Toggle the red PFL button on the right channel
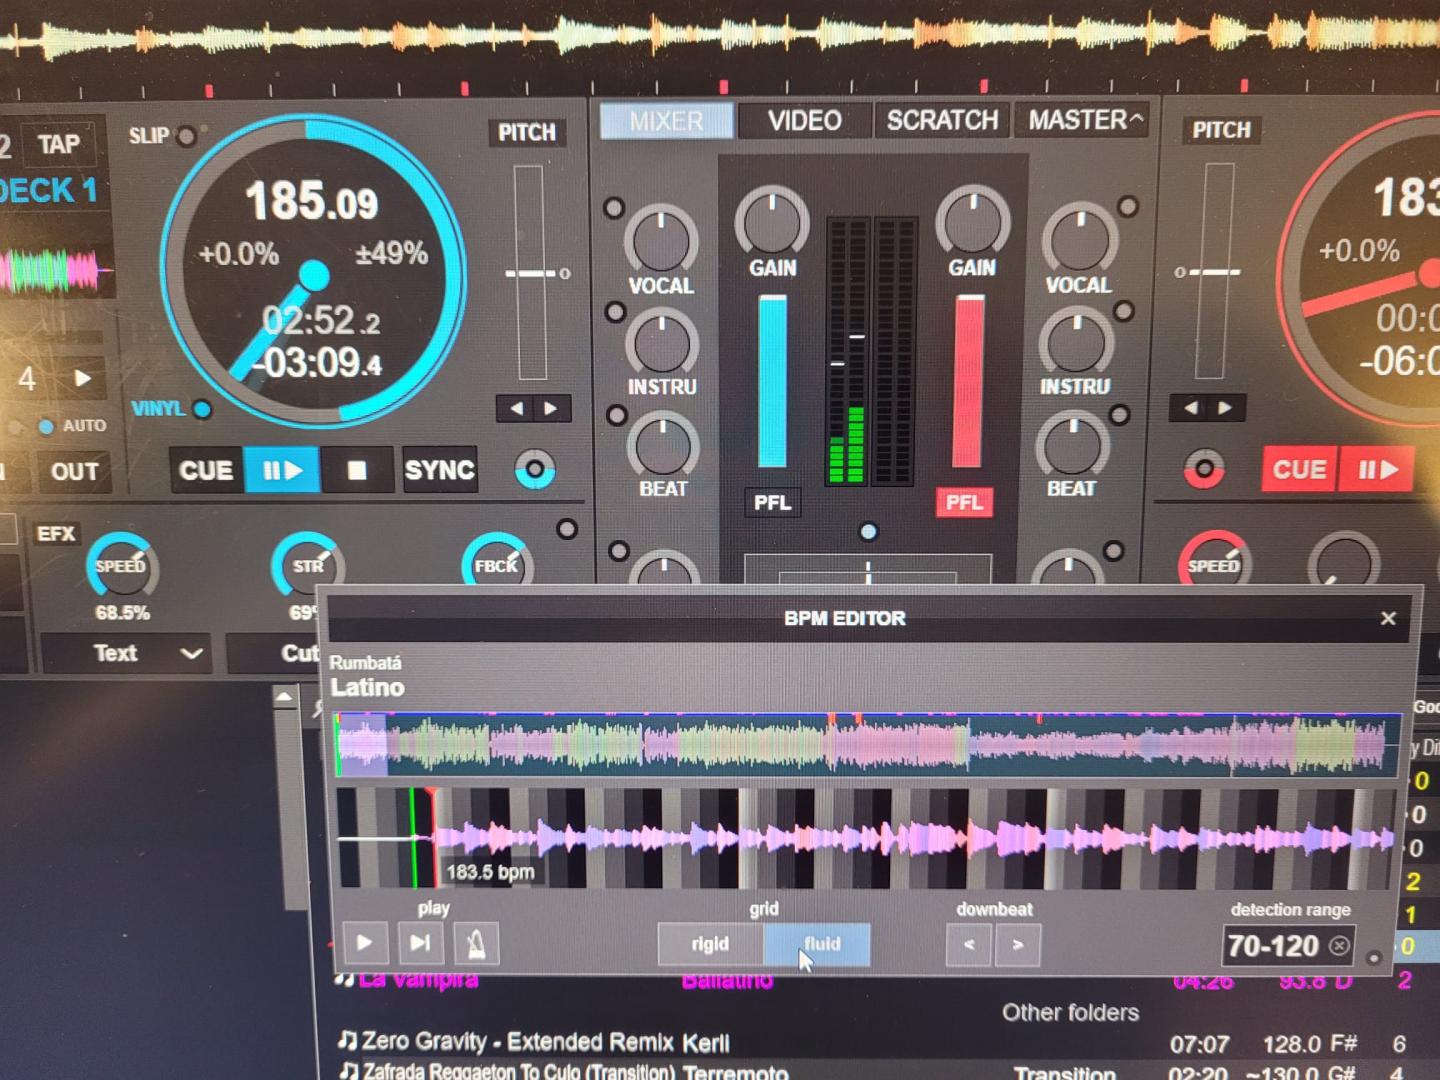 pos(964,502)
